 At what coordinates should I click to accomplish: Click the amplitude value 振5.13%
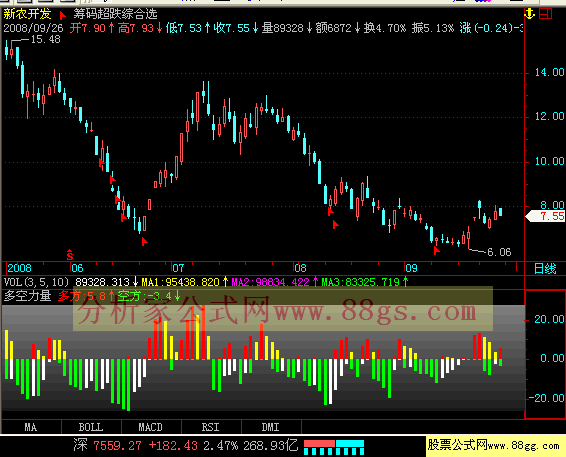(433, 28)
